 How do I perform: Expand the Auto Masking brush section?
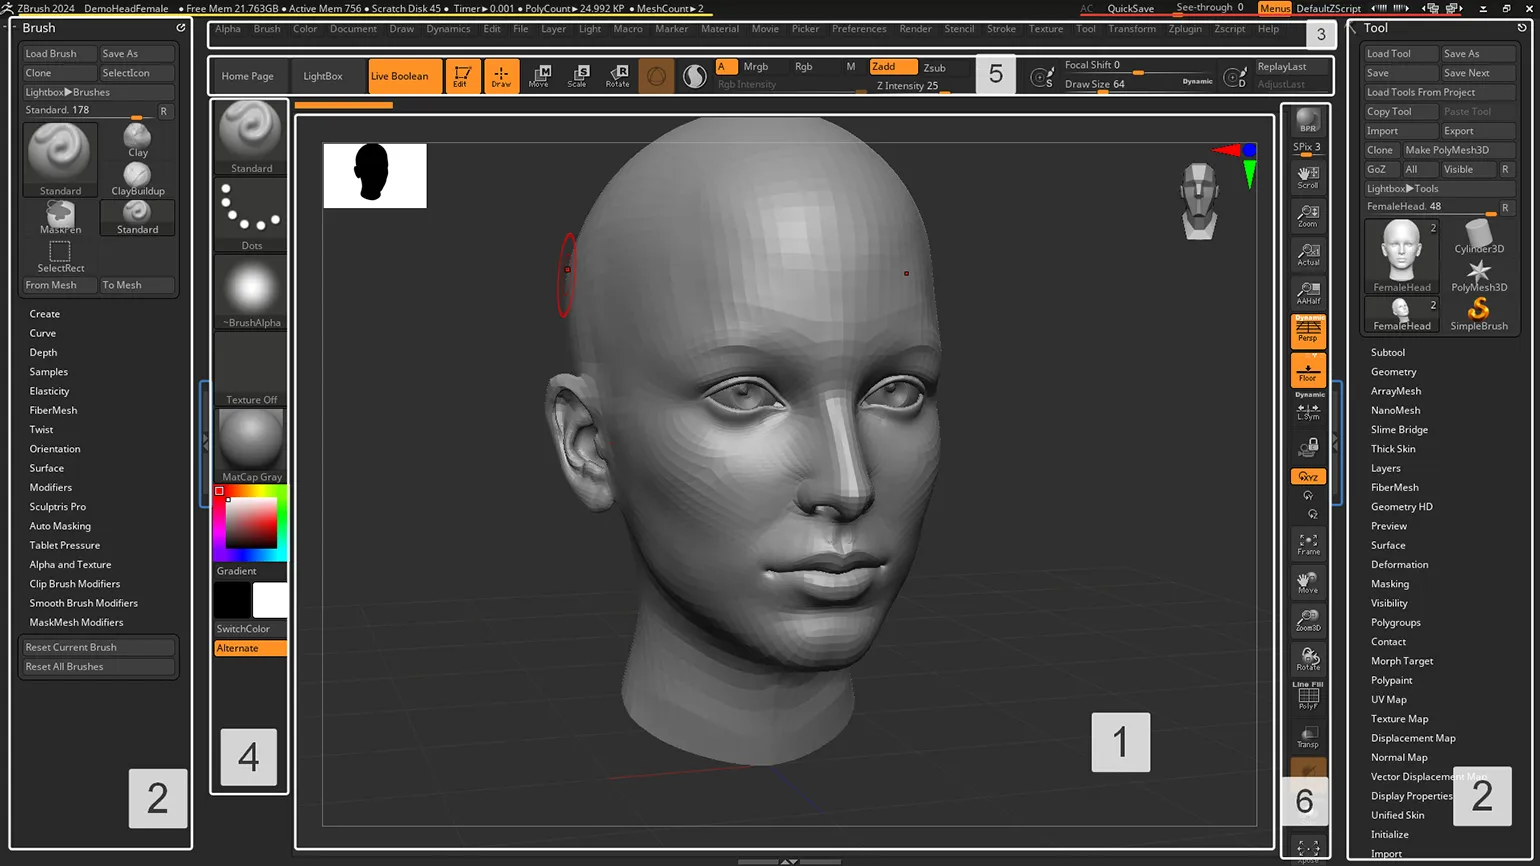[x=60, y=526]
